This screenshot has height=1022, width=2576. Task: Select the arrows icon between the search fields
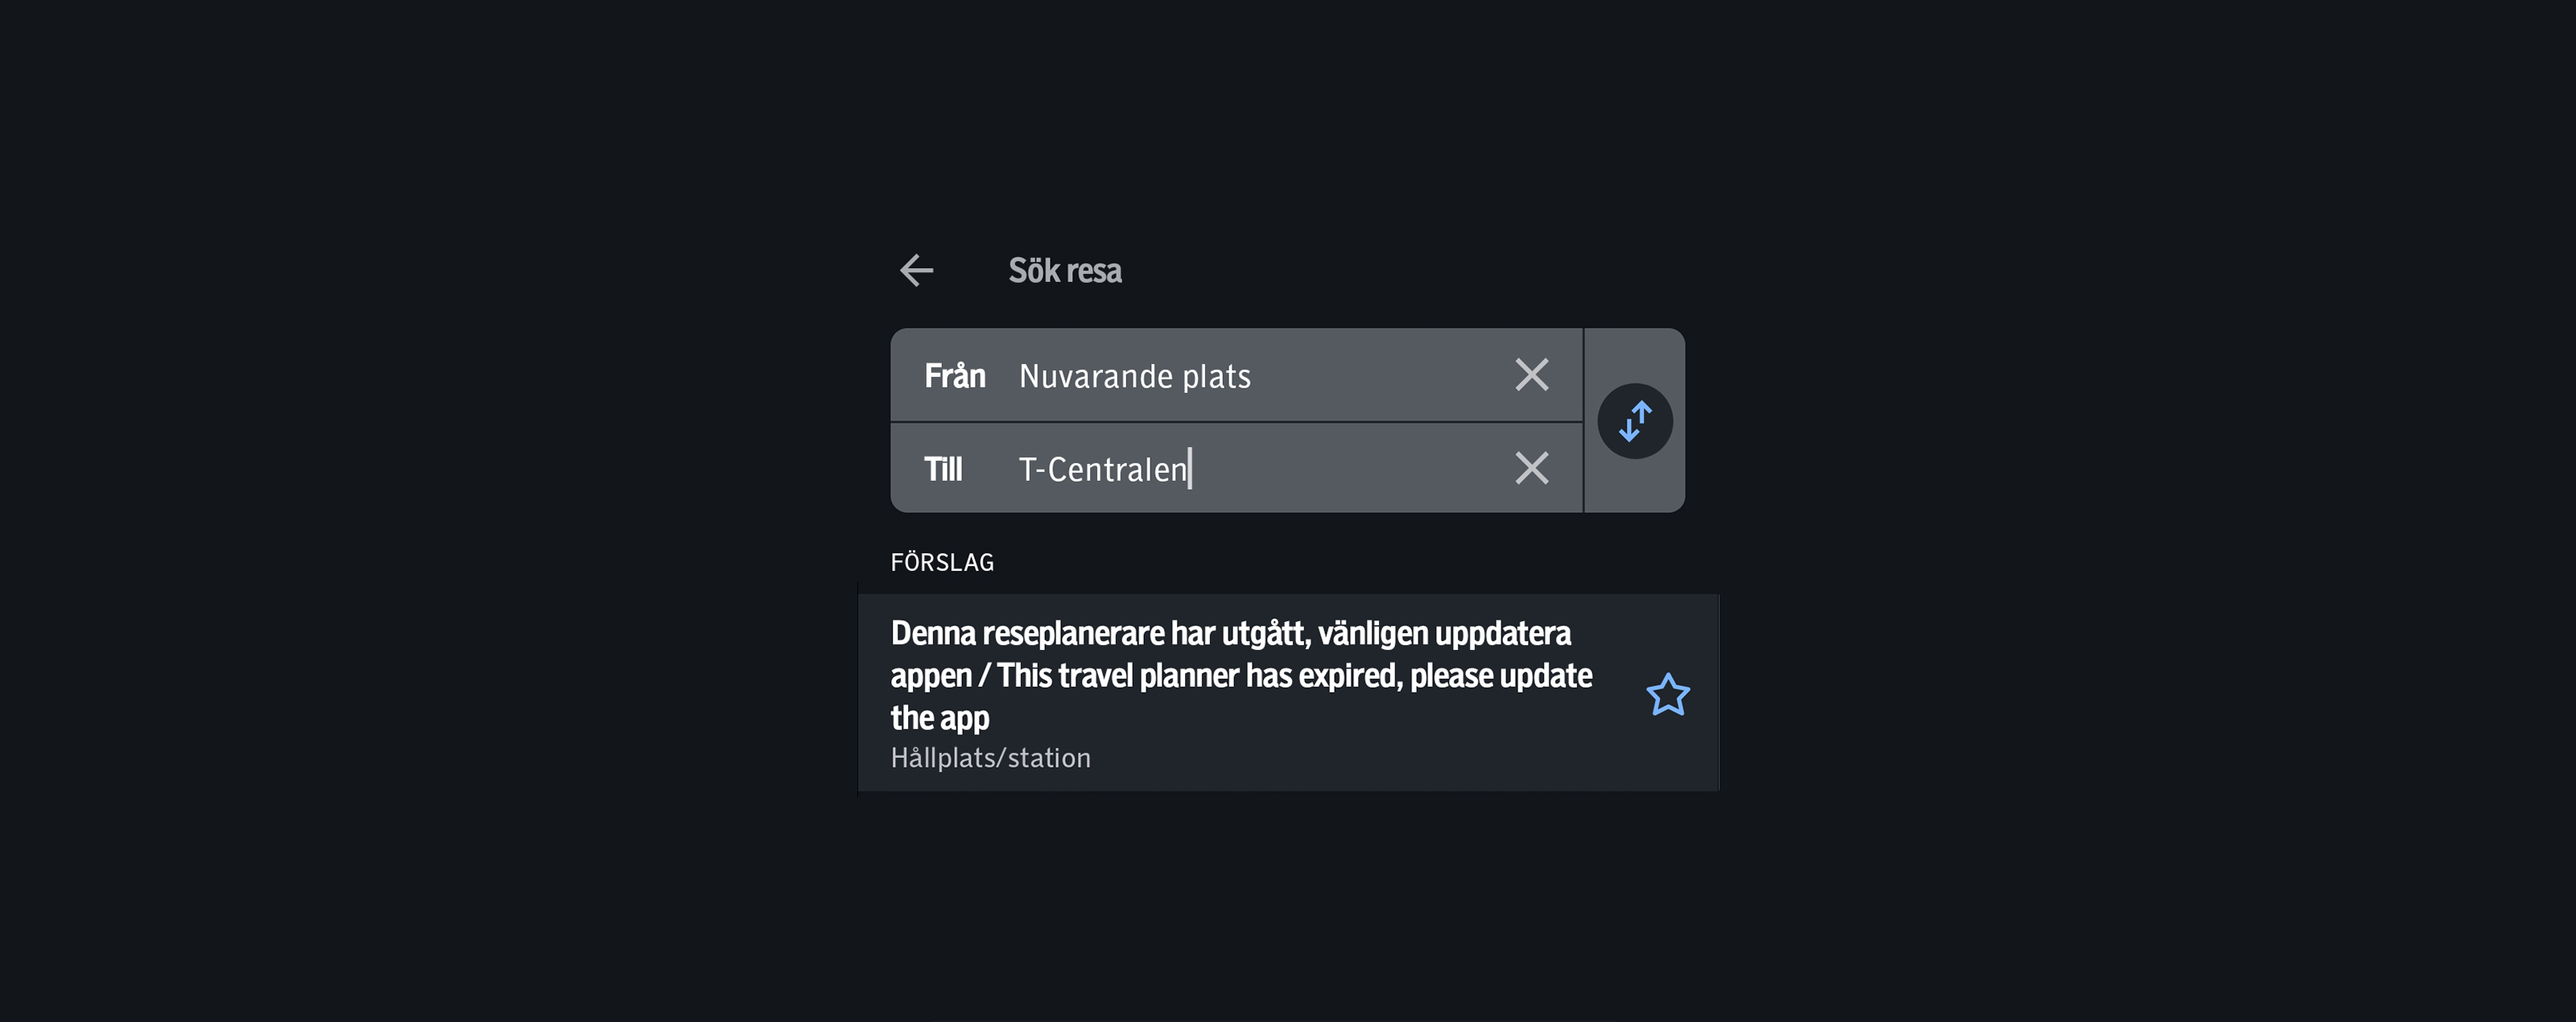tap(1636, 420)
